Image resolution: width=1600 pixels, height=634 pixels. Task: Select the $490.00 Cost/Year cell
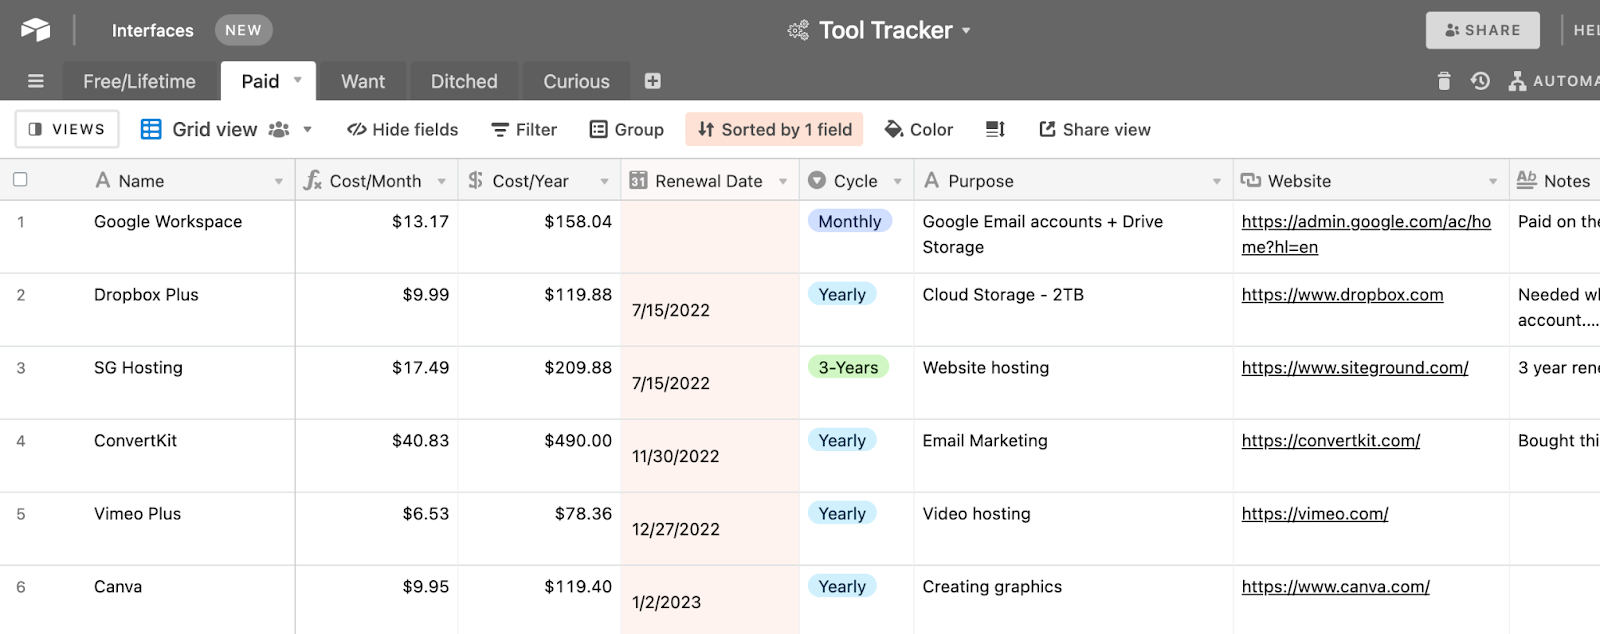pos(539,455)
